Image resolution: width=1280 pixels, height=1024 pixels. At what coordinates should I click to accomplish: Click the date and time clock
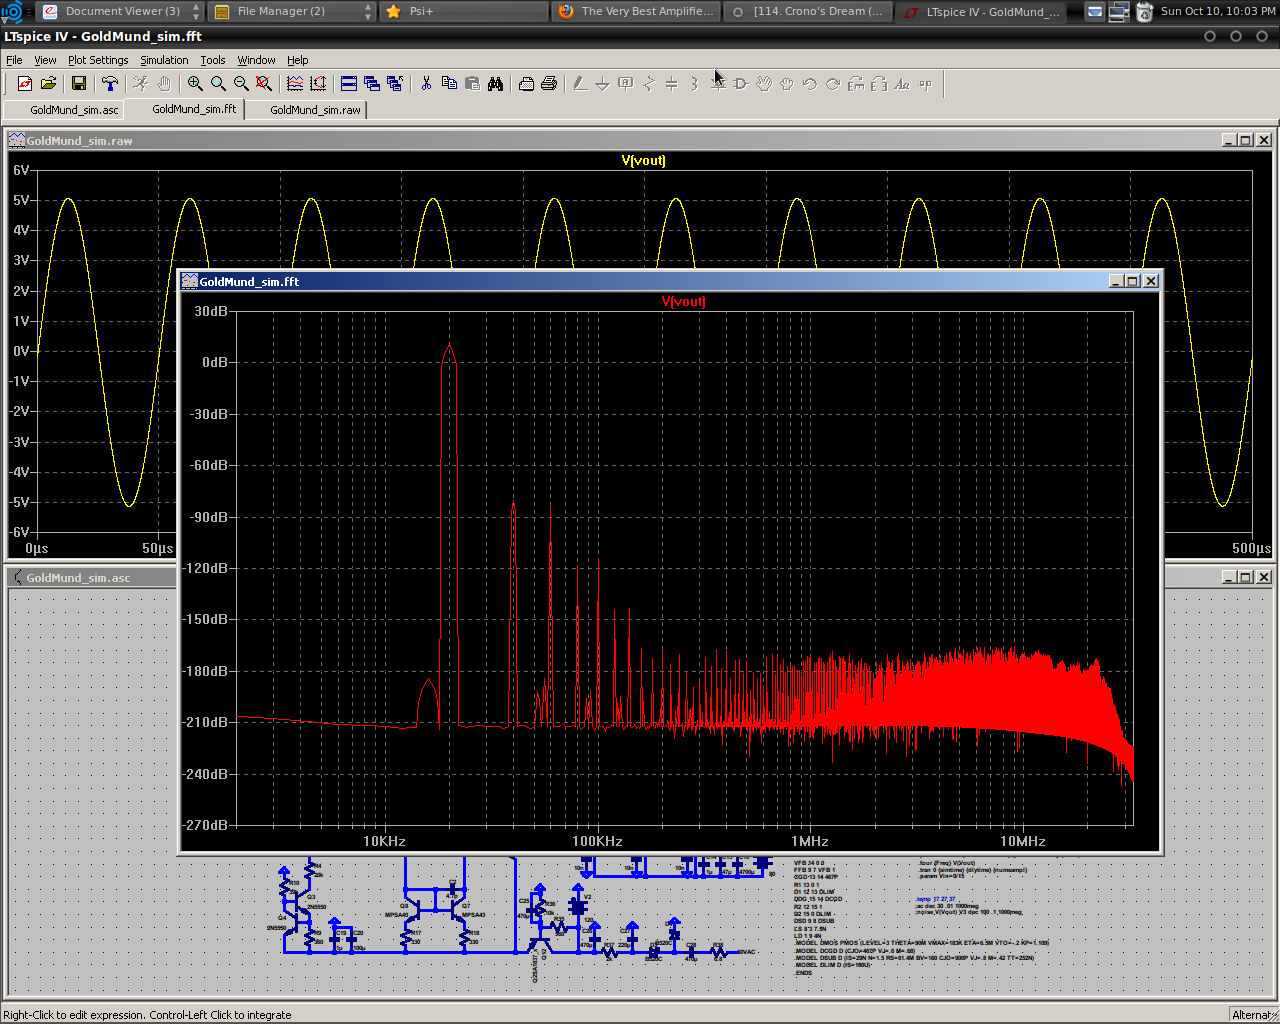[x=1217, y=11]
